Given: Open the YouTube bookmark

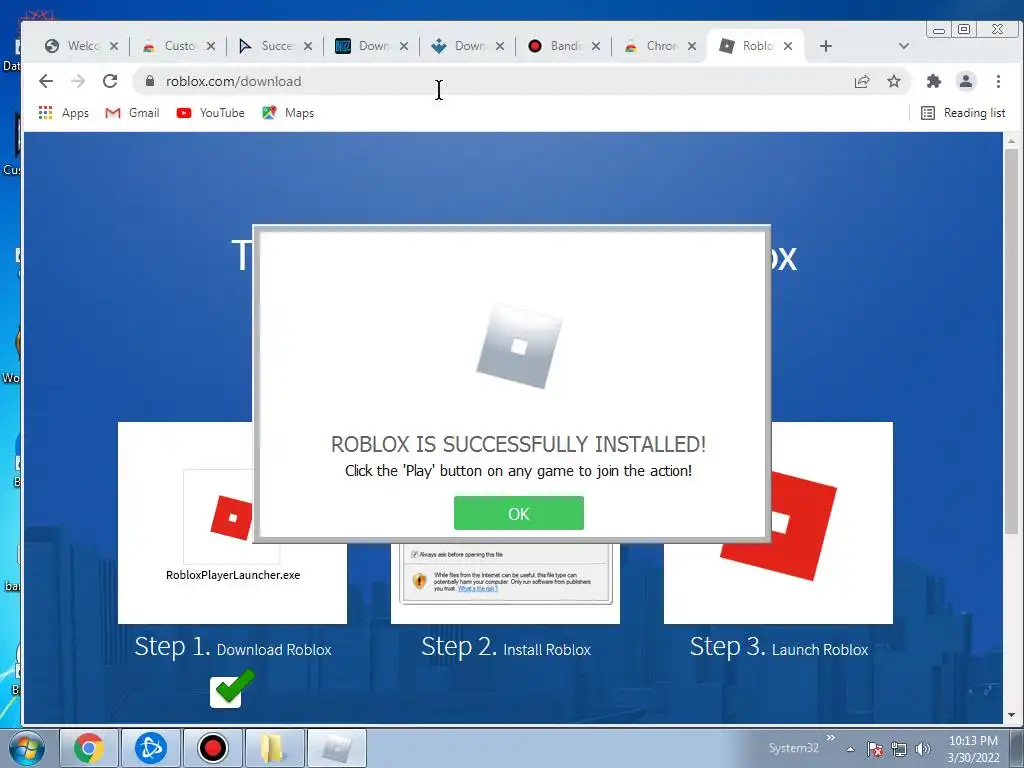Looking at the screenshot, I should (x=210, y=113).
